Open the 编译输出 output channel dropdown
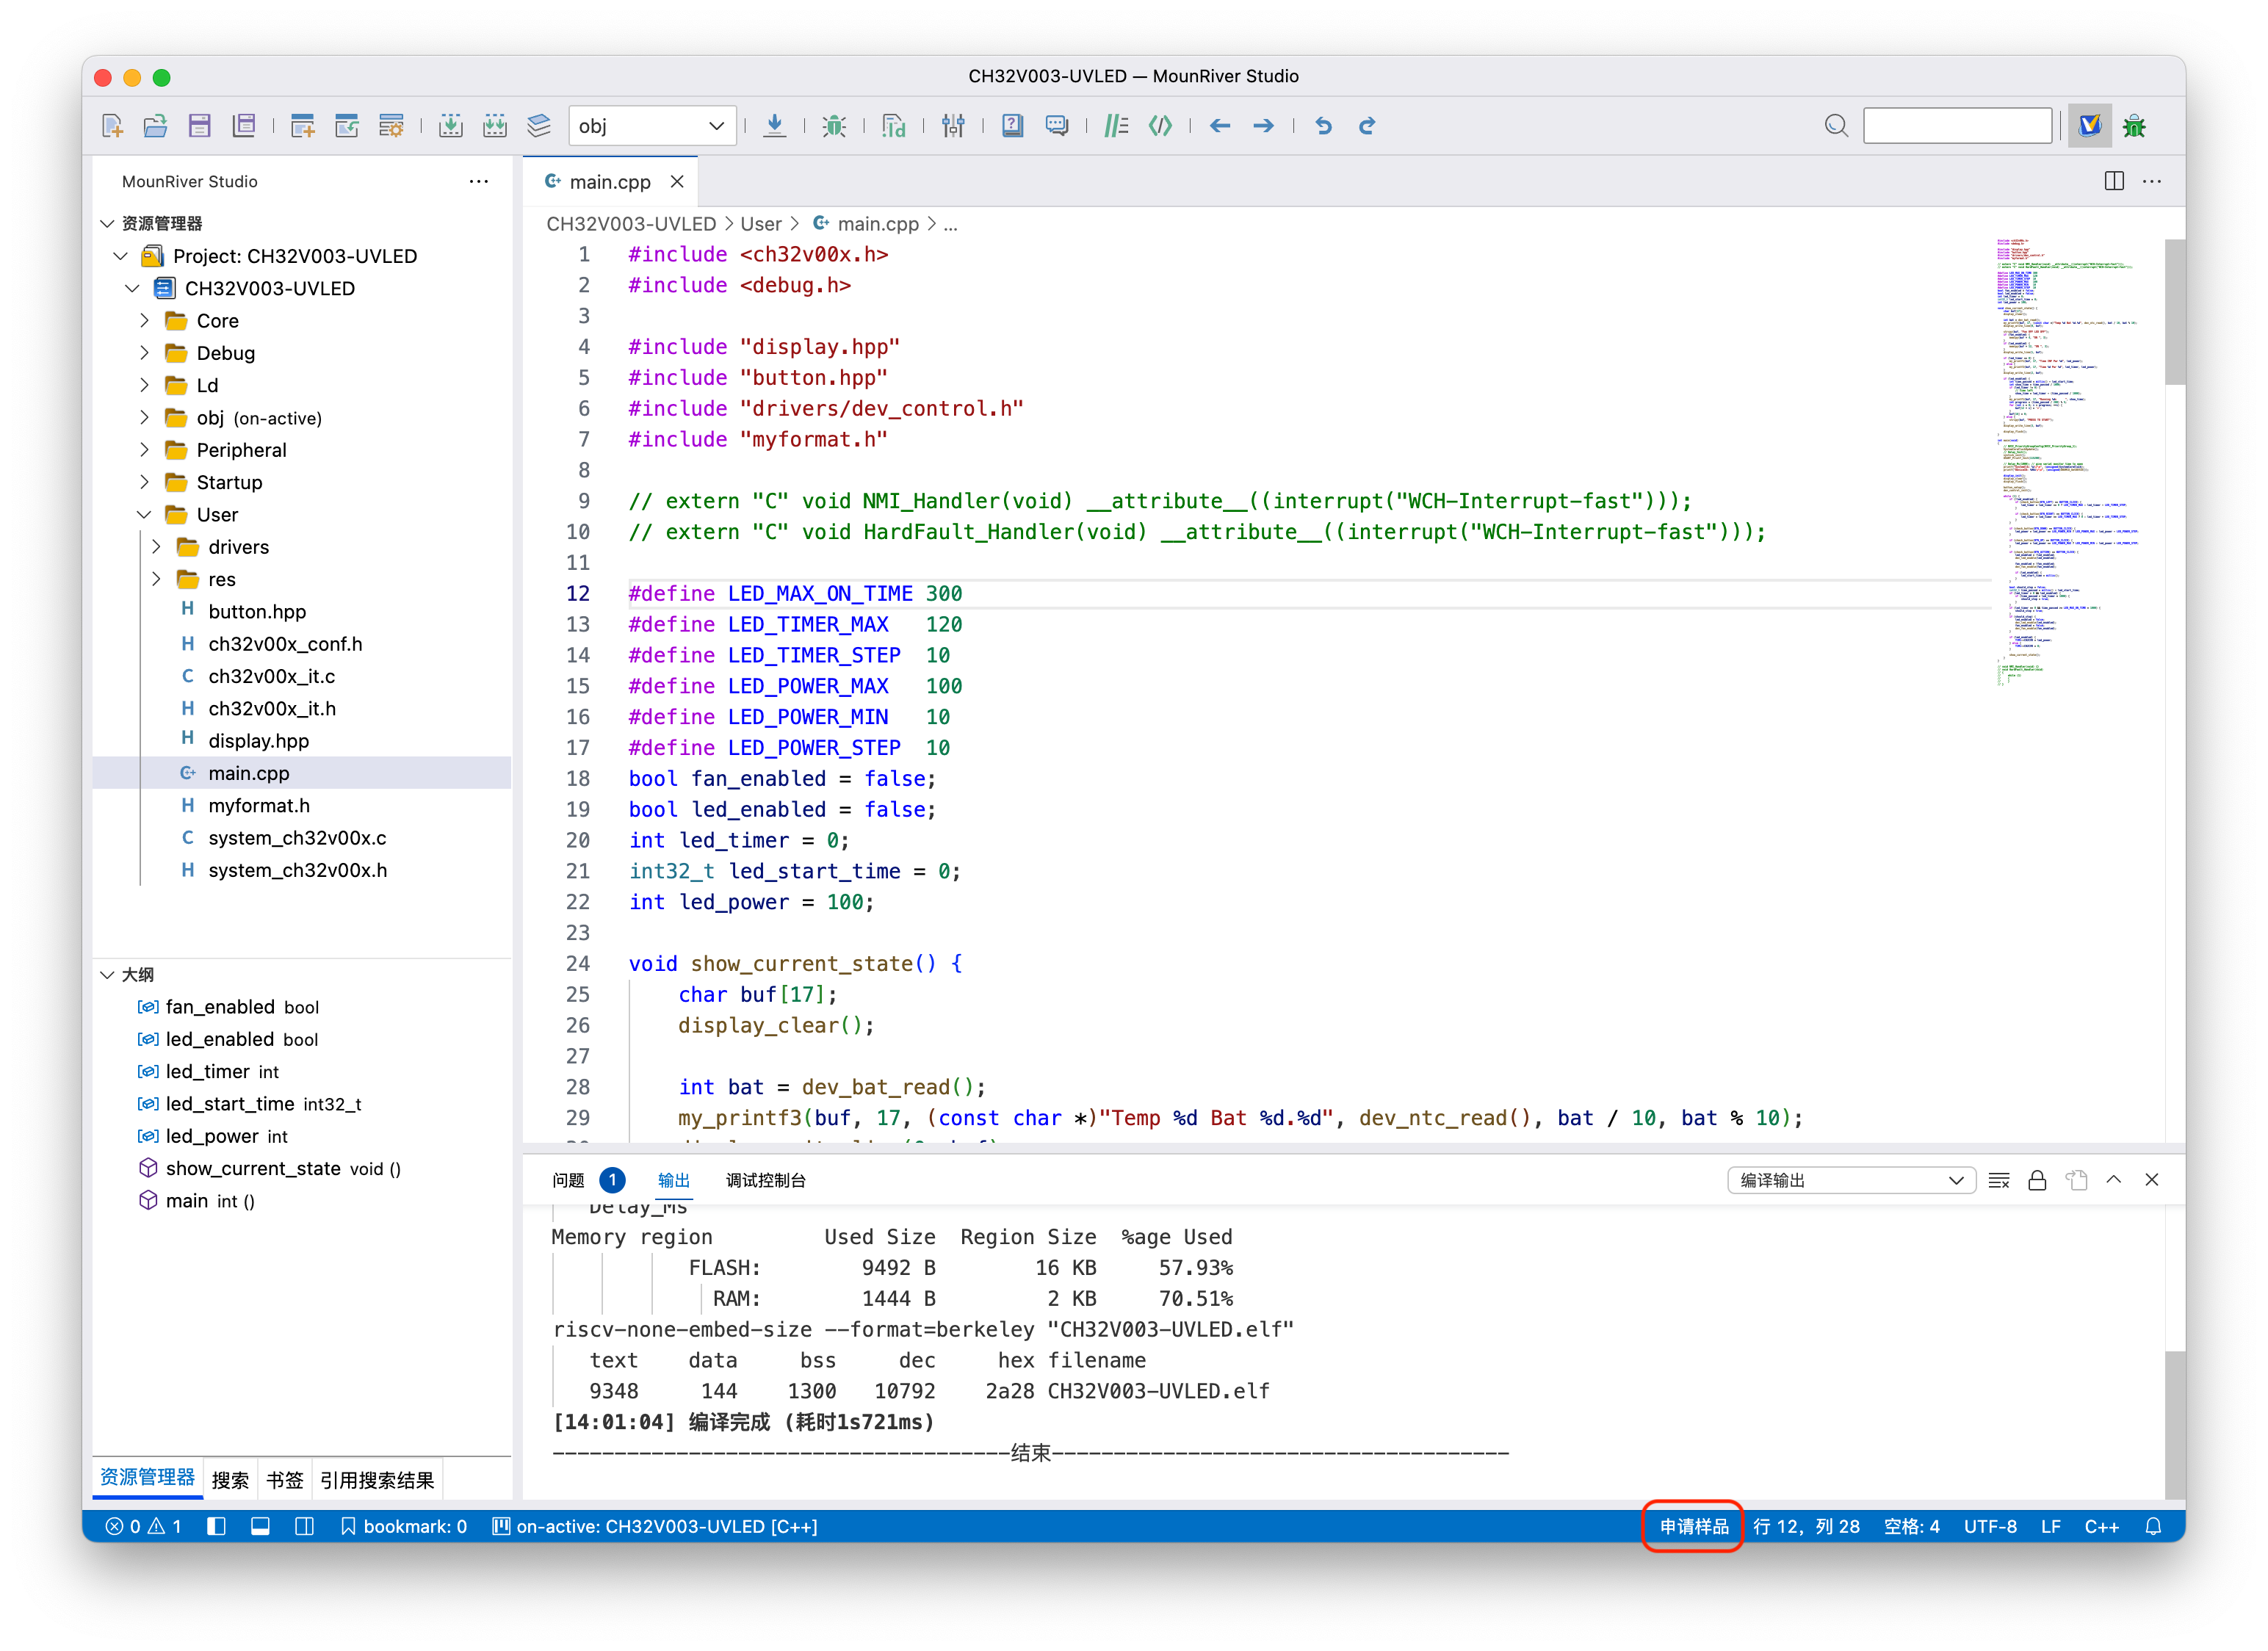Screen dimensions: 2268x1651 coord(1850,1181)
